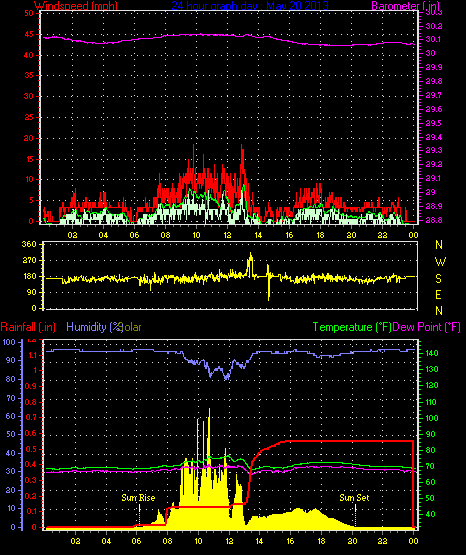Select the "15" value on windspeed axis

[29, 159]
